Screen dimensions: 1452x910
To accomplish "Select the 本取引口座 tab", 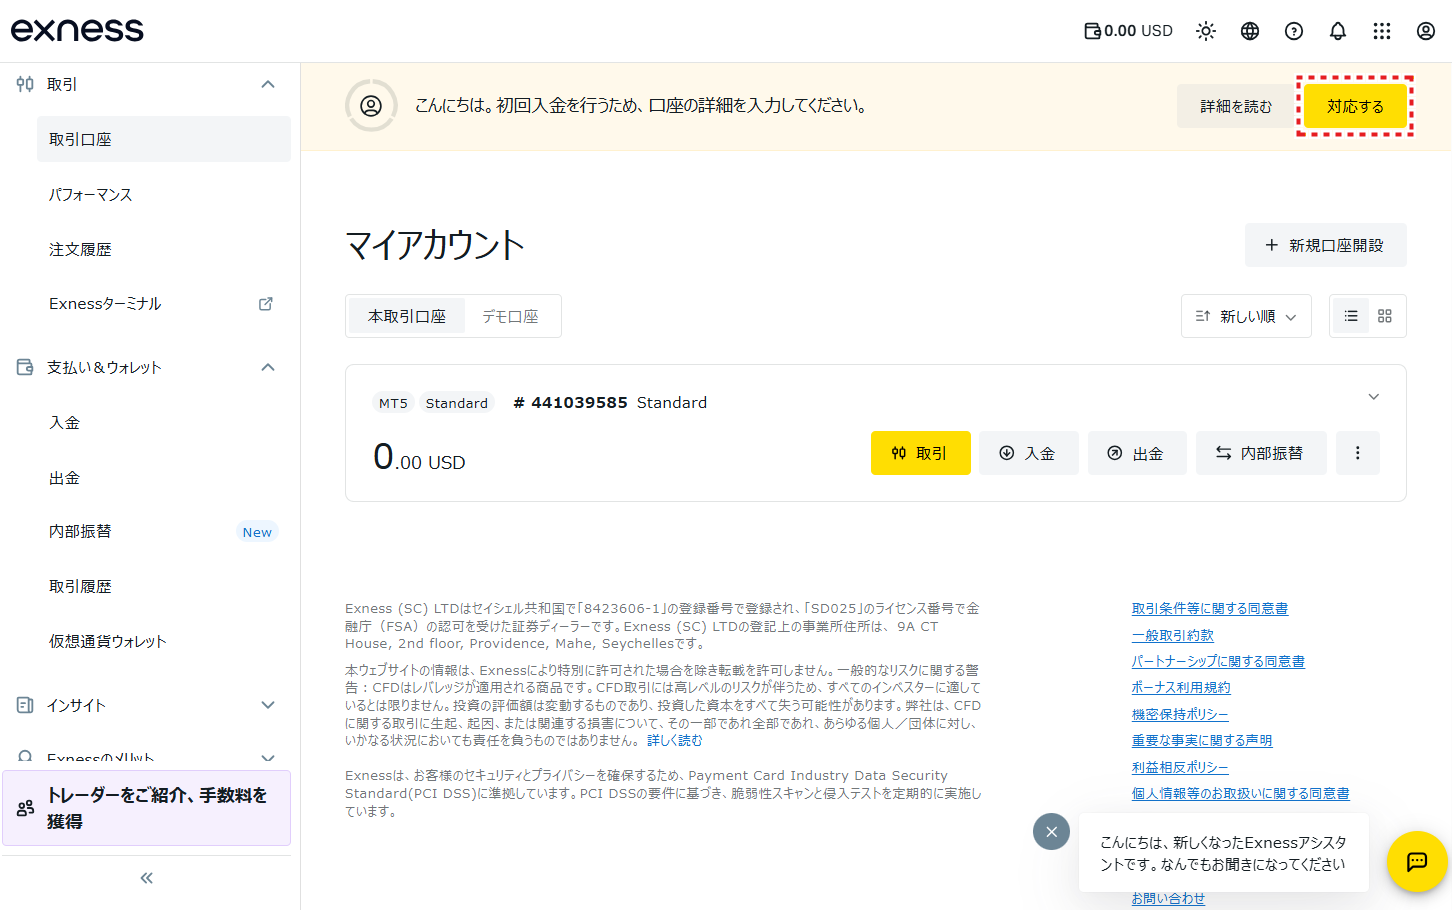I will (x=407, y=316).
